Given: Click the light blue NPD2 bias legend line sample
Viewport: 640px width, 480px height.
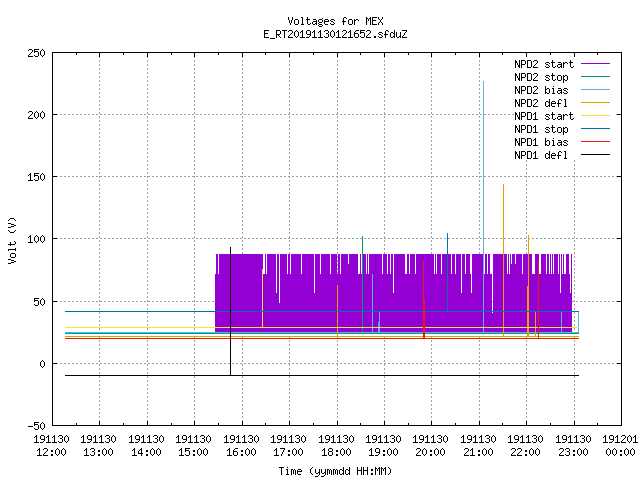Looking at the screenshot, I should pyautogui.click(x=595, y=90).
